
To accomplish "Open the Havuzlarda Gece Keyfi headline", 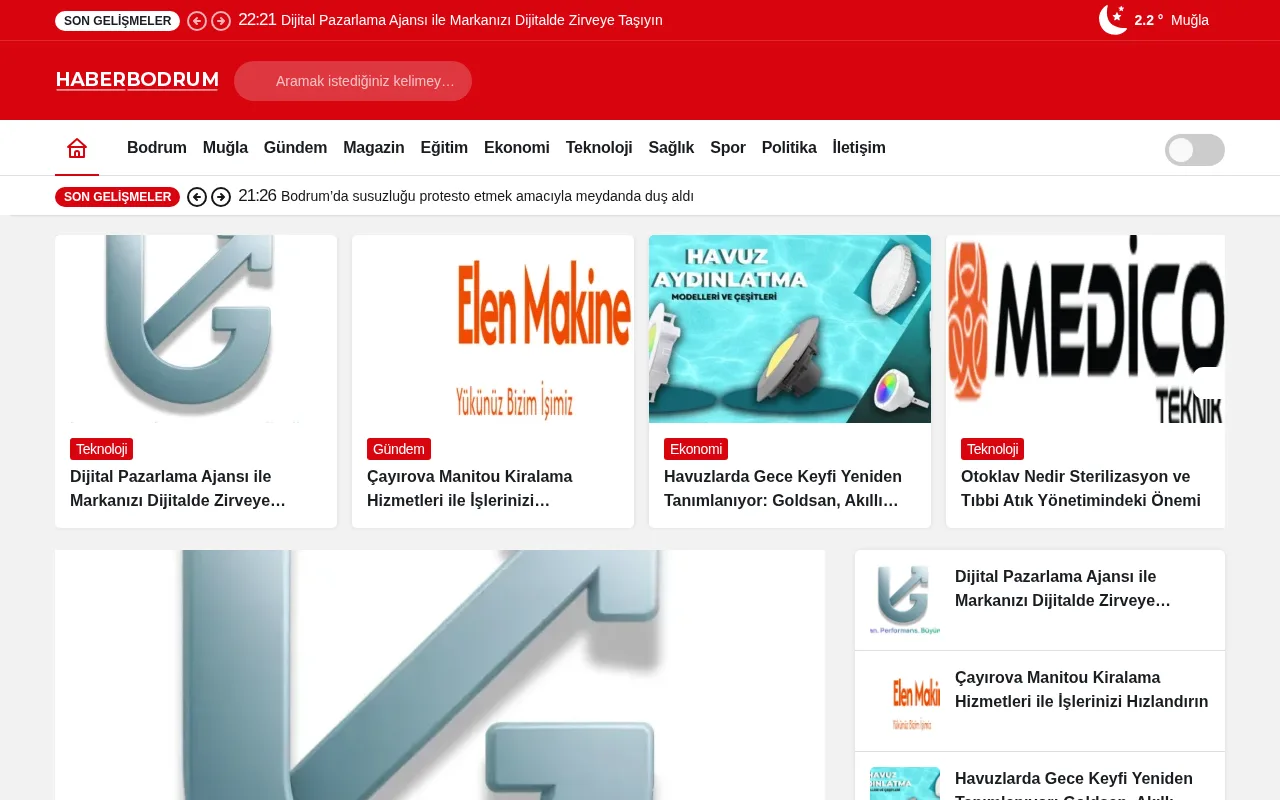I will 783,489.
